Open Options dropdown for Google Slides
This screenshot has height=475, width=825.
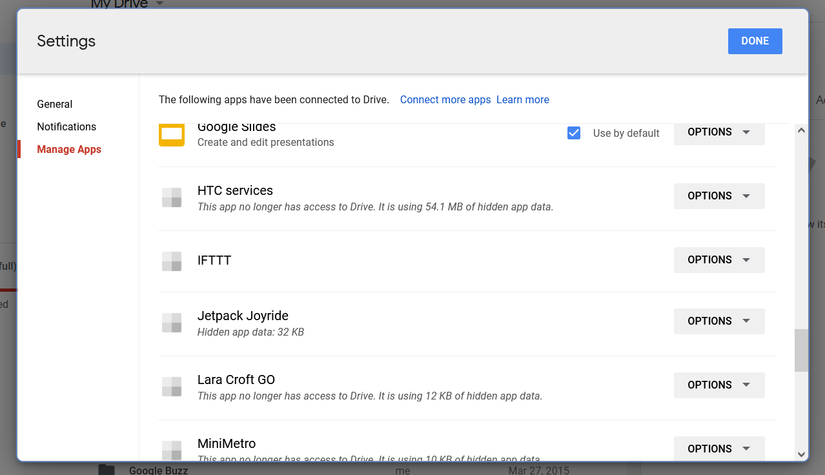pyautogui.click(x=719, y=132)
